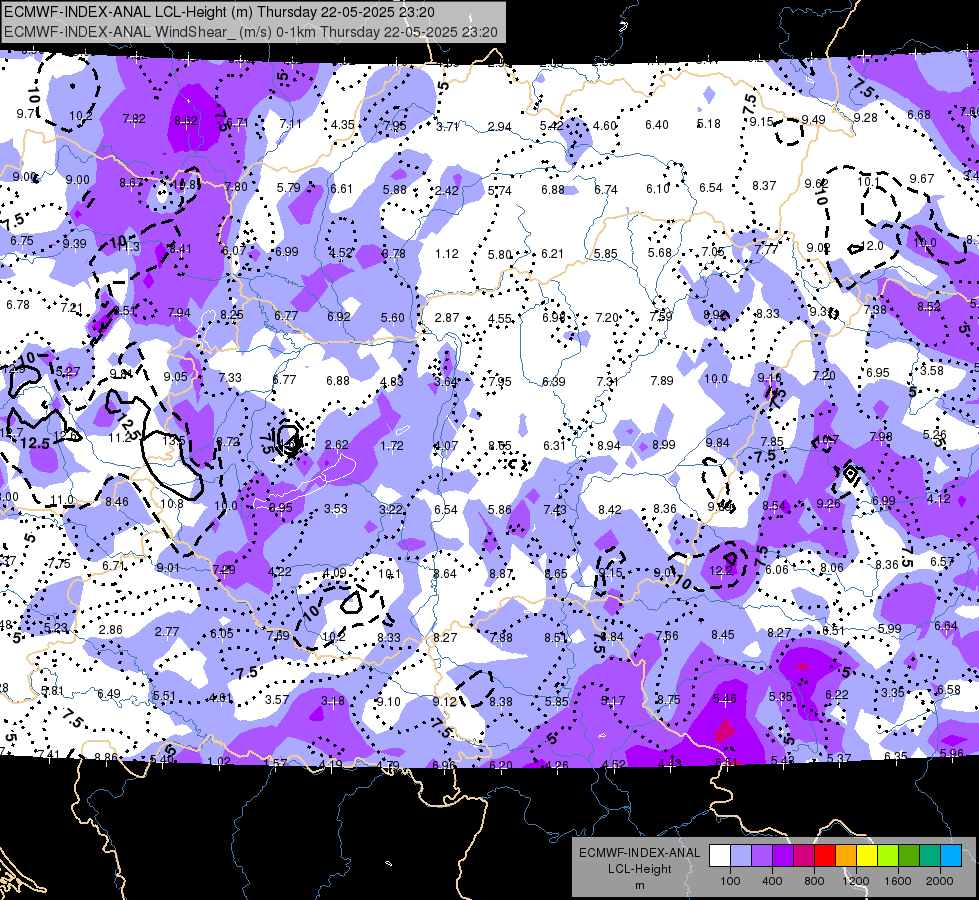
Task: Click the LCL-Height title line at top
Action: [x=219, y=12]
